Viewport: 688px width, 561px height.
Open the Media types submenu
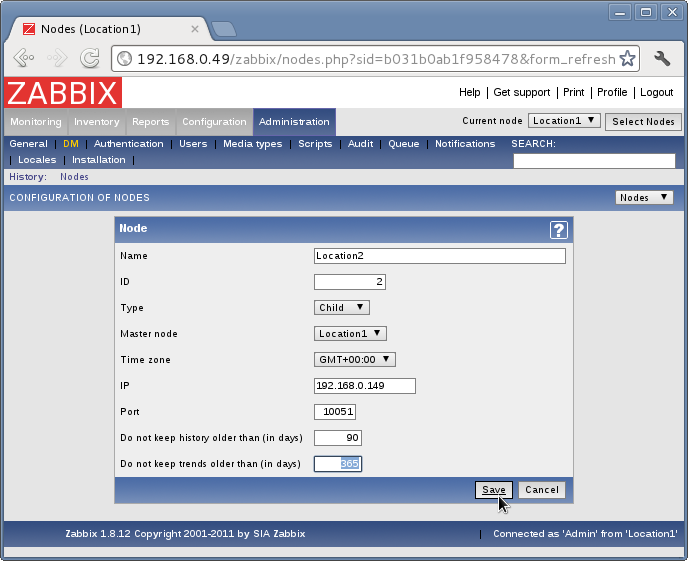253,144
